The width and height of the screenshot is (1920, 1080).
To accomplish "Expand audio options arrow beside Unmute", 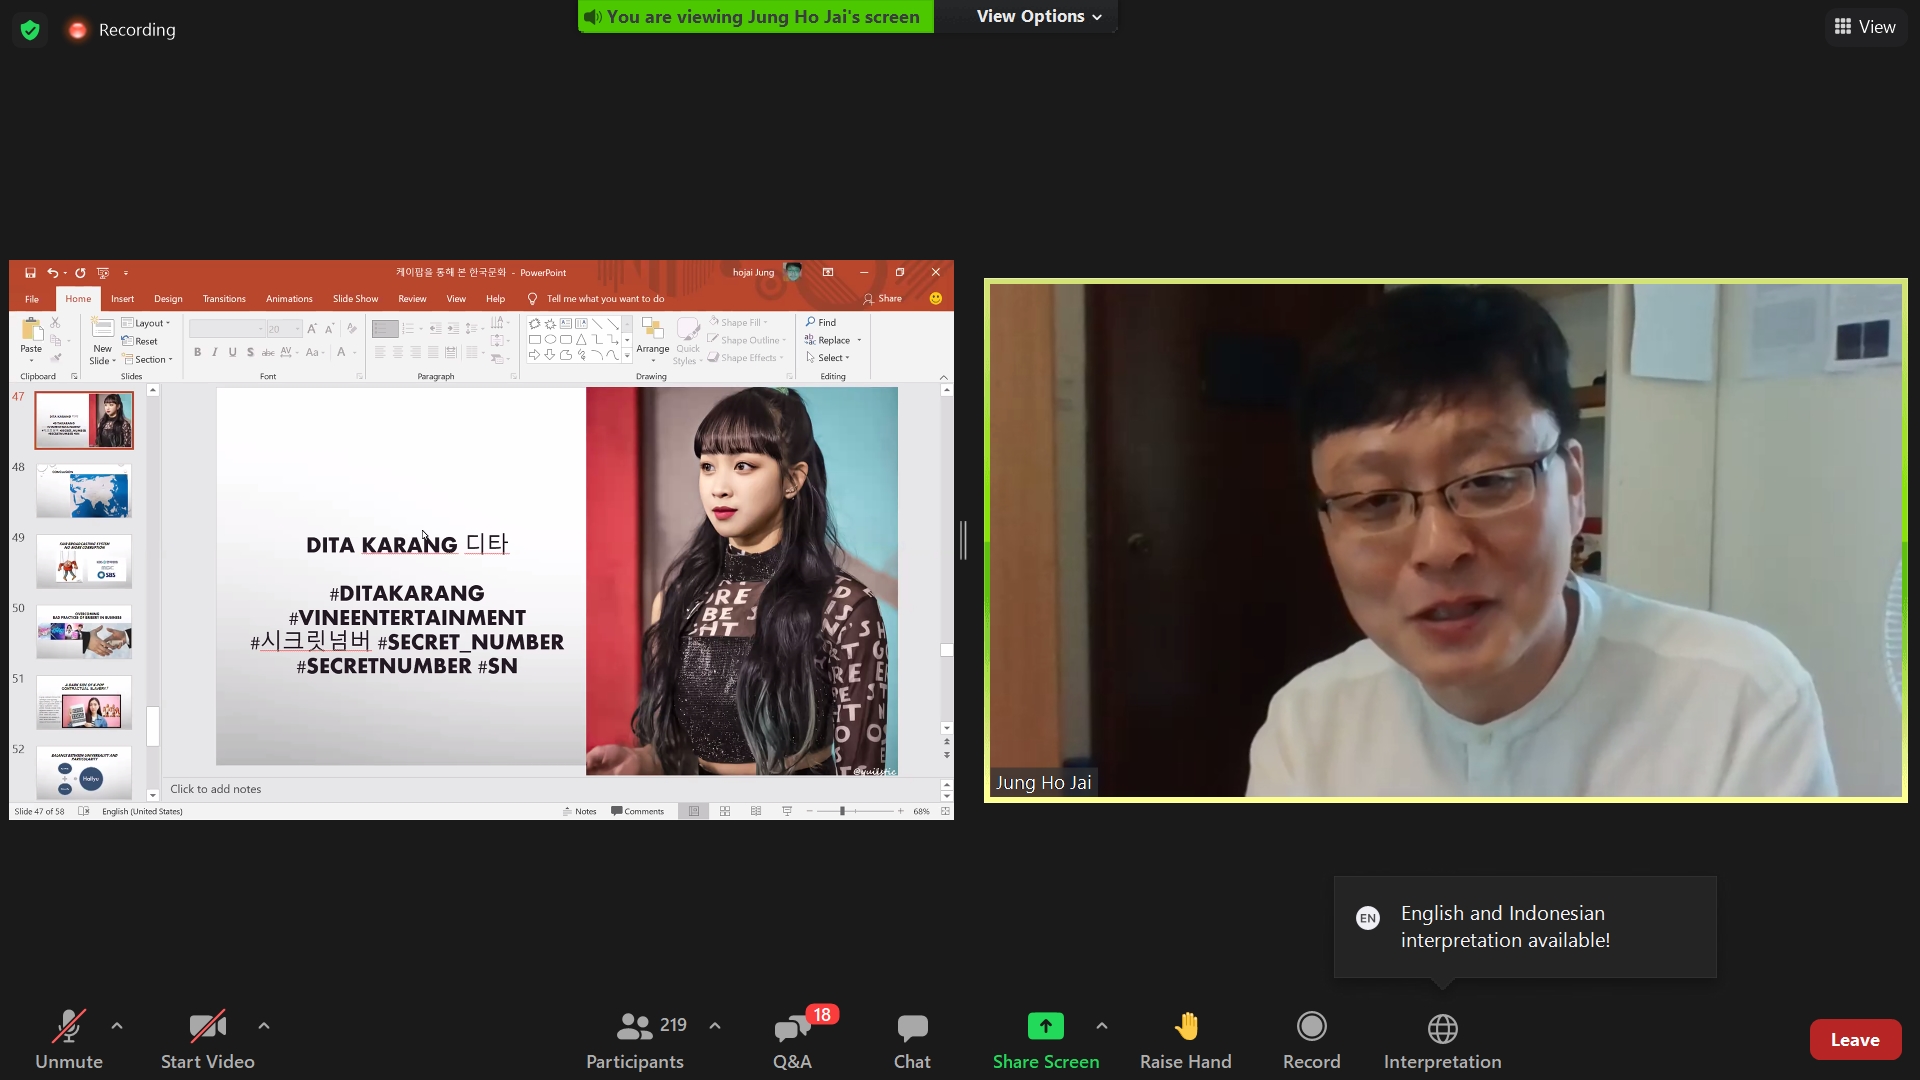I will [x=117, y=1026].
